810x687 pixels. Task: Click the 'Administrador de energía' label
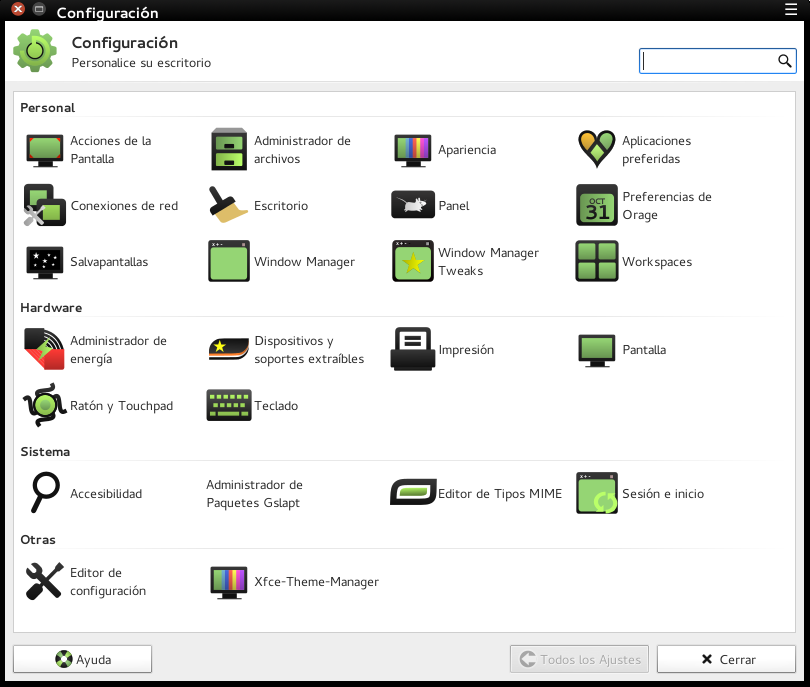[118, 350]
